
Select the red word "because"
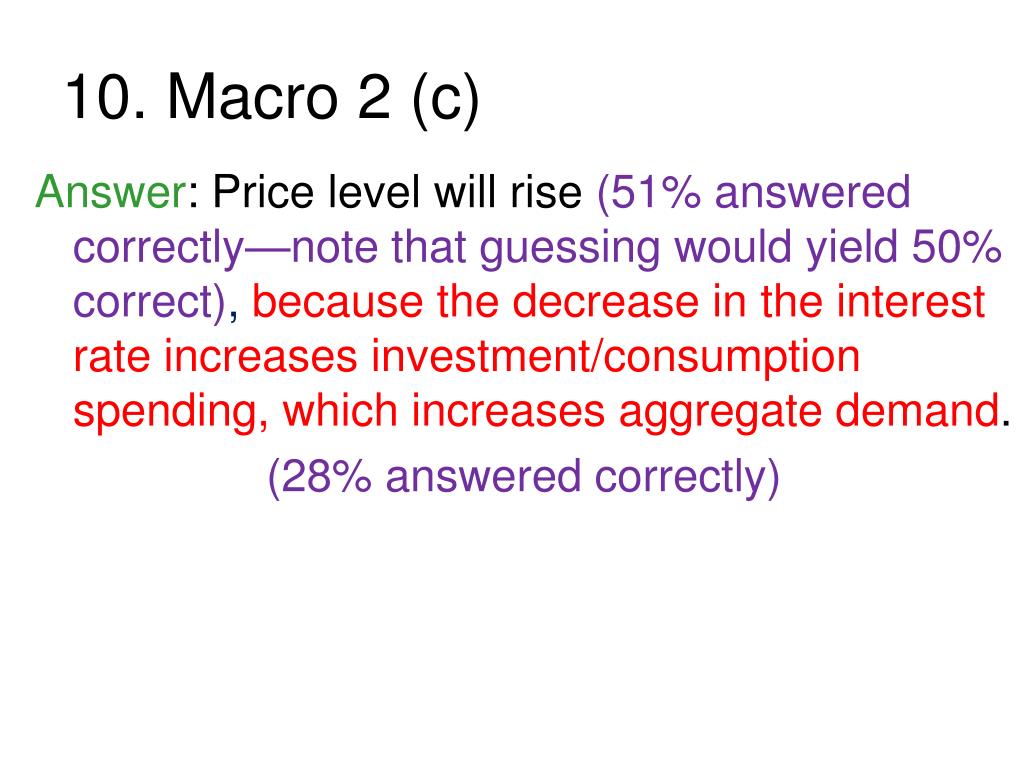(x=337, y=301)
